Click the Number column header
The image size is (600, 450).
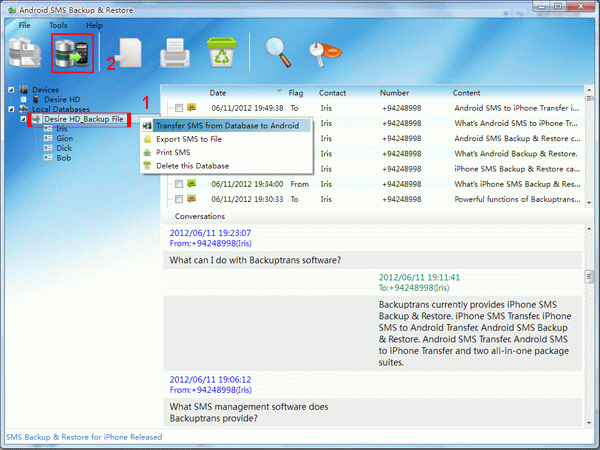tap(394, 93)
